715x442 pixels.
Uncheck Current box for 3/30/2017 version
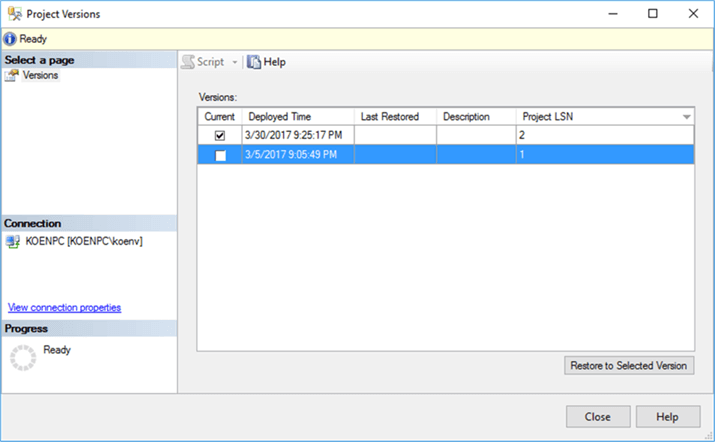(220, 135)
